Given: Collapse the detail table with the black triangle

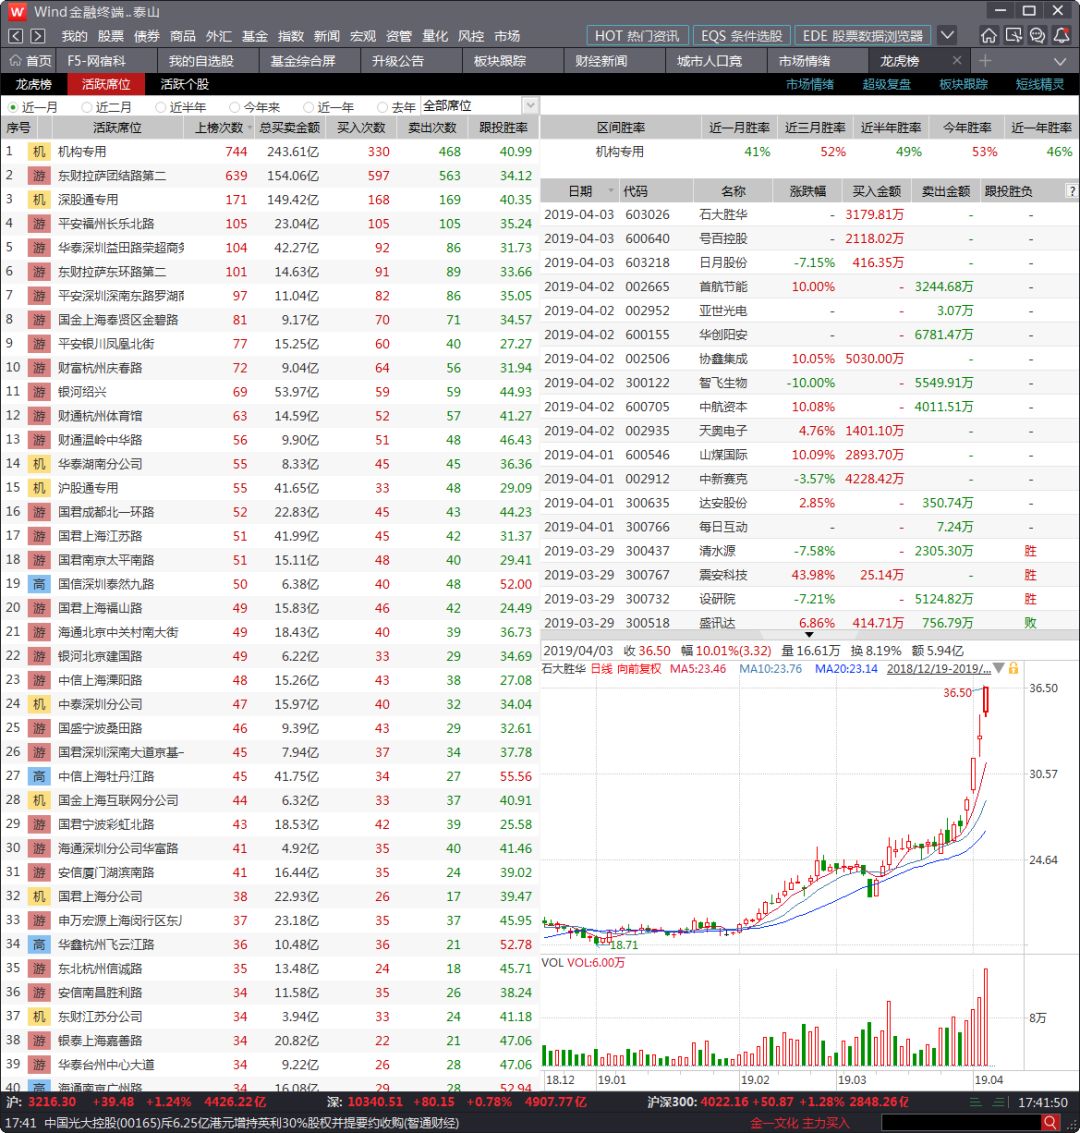Looking at the screenshot, I should coord(809,634).
